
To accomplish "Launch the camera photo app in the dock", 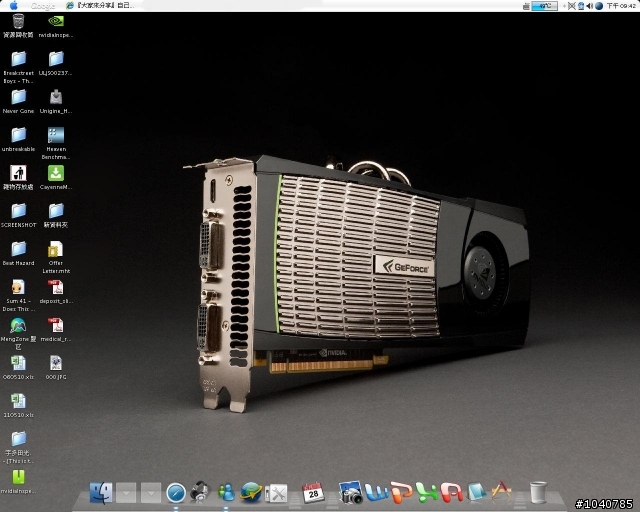I will [350, 492].
